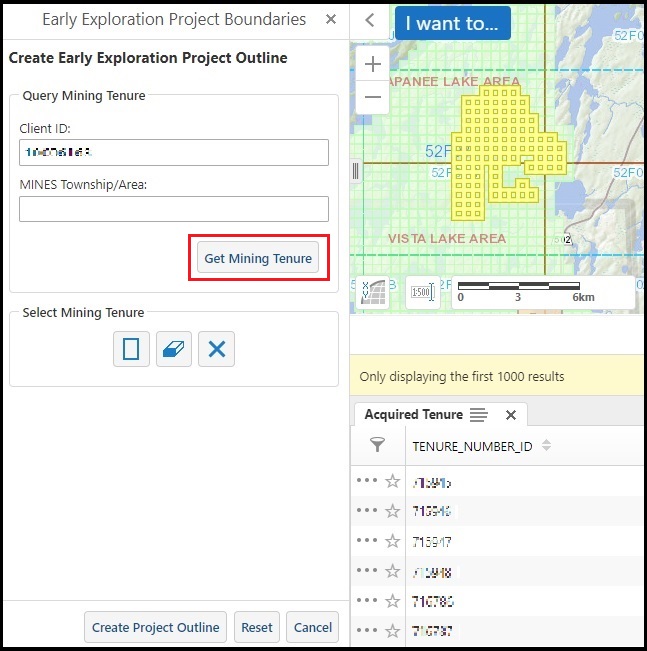This screenshot has height=651, width=647.
Task: Open the XY coordinates tool
Action: point(373,292)
